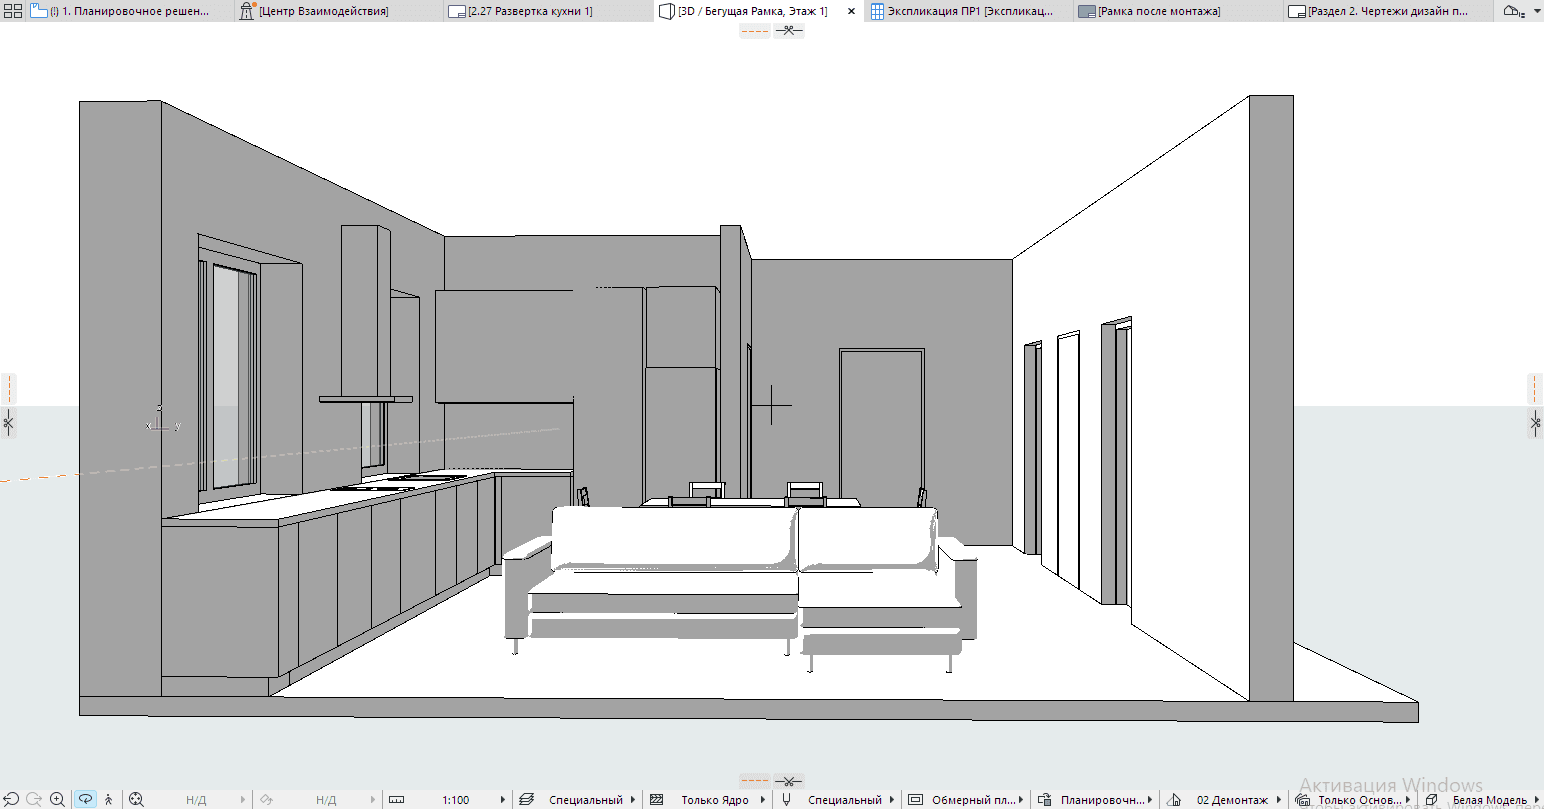Open the layer combination icon for Специальный

527,800
